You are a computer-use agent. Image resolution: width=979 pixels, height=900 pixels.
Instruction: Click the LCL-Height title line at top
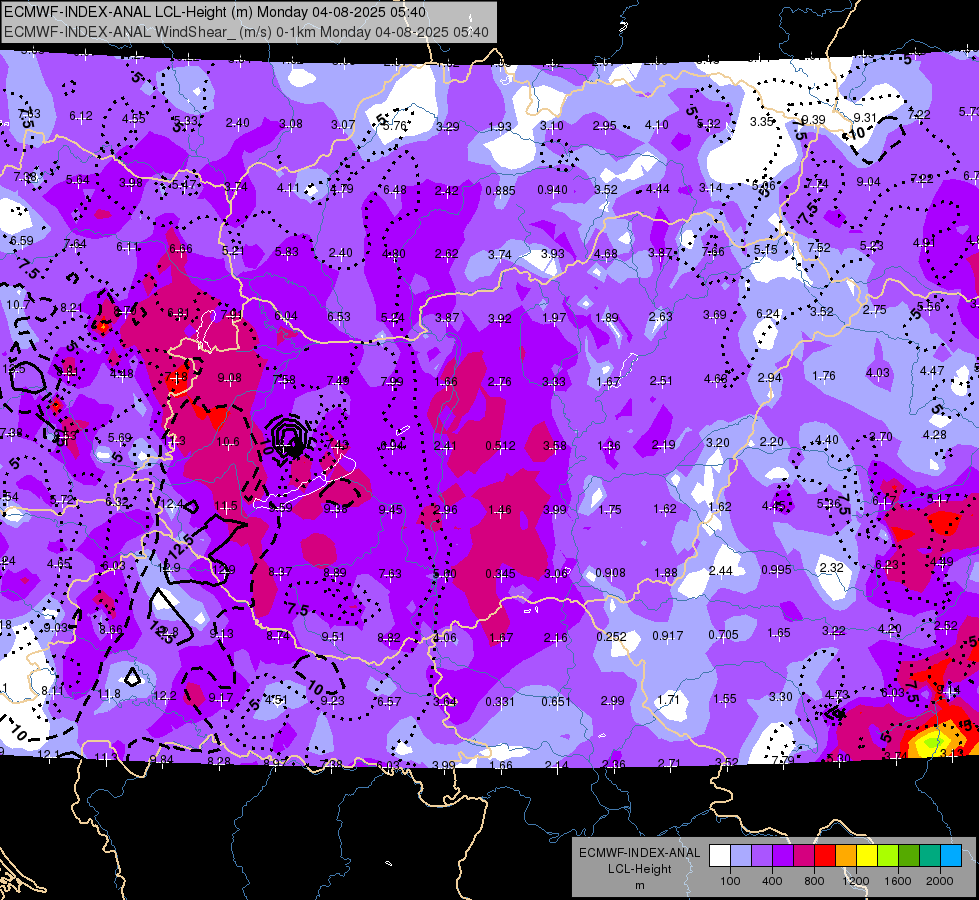click(x=215, y=12)
